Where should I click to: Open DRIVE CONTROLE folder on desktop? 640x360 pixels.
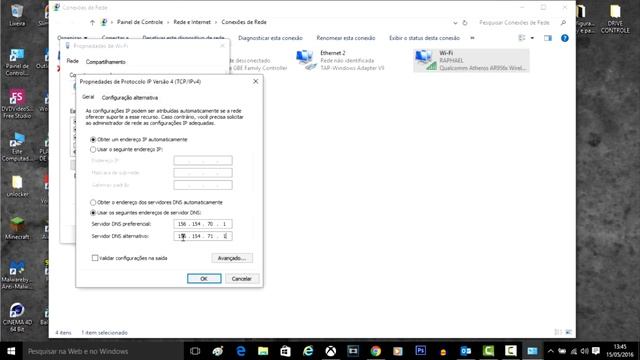point(615,19)
